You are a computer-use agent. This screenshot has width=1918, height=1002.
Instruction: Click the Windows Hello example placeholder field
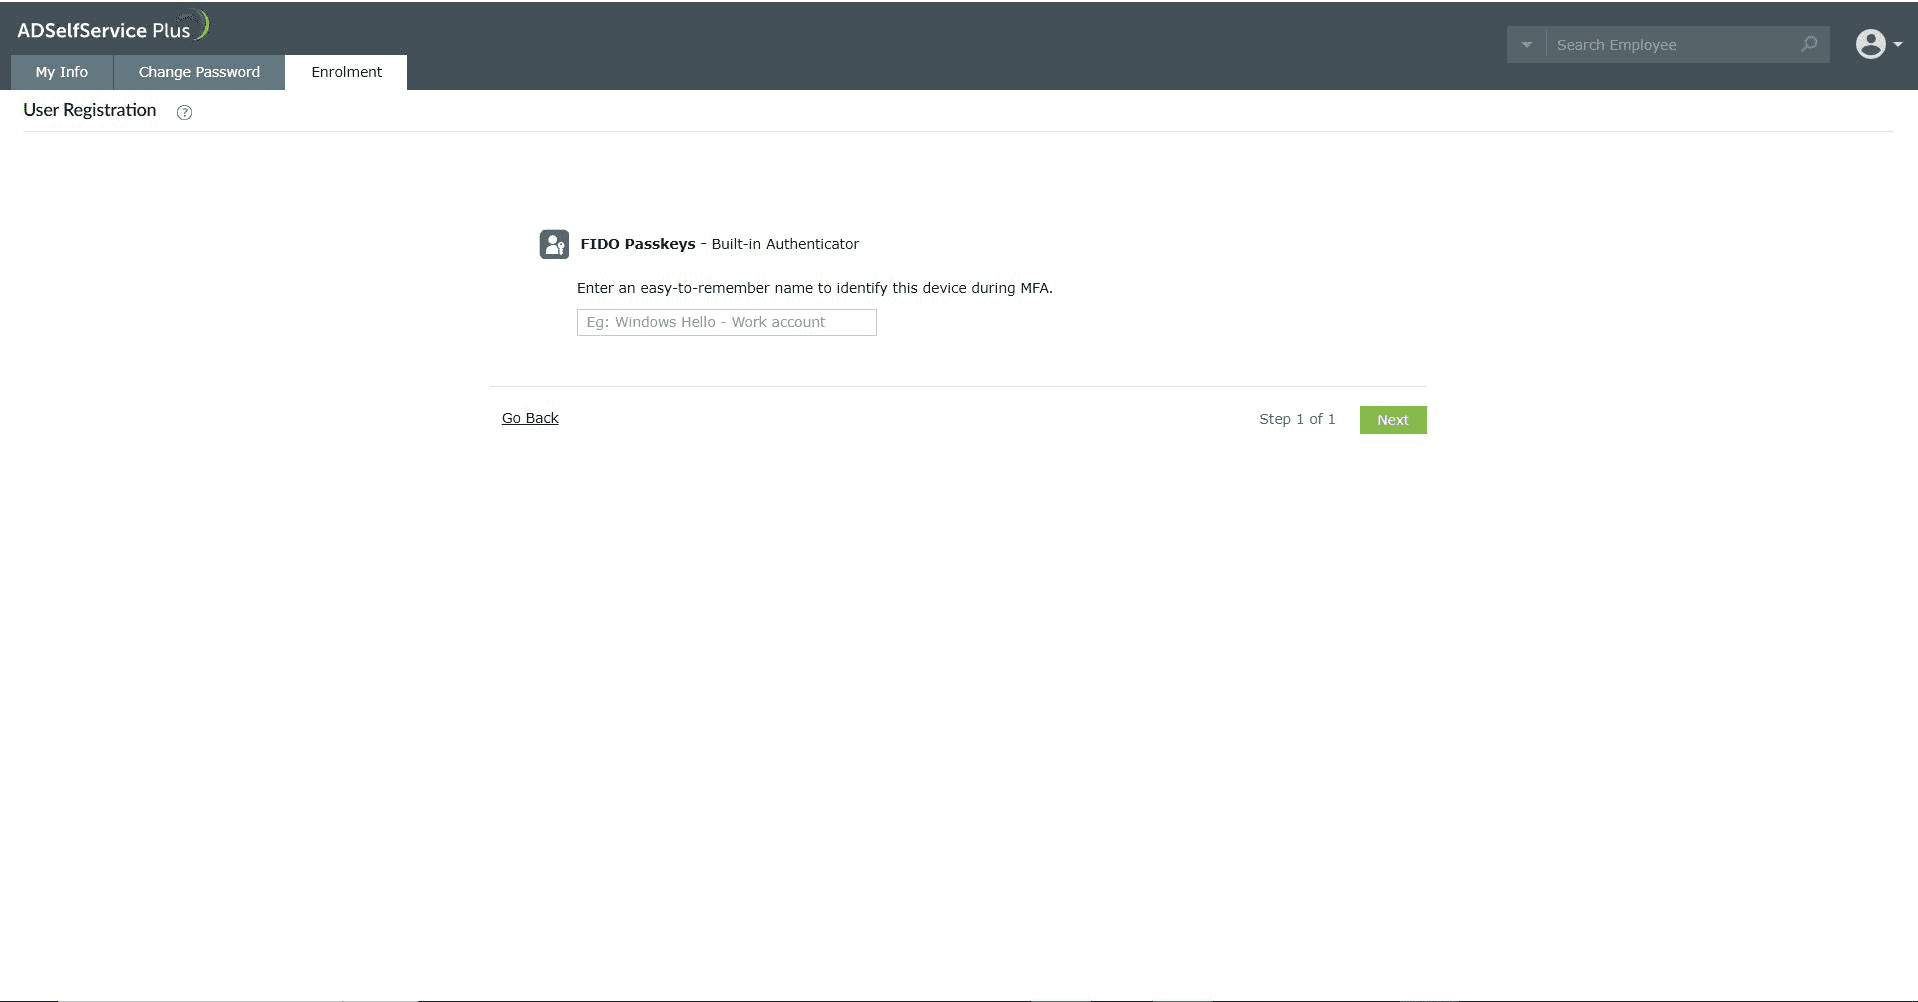pyautogui.click(x=726, y=322)
